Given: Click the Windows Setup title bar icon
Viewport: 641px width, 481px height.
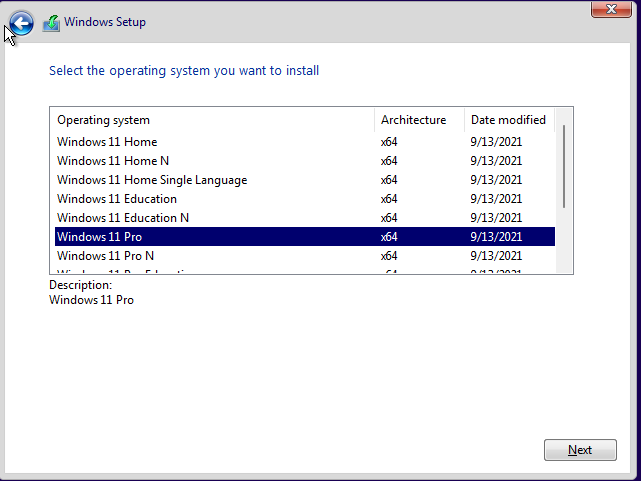Looking at the screenshot, I should pos(51,23).
